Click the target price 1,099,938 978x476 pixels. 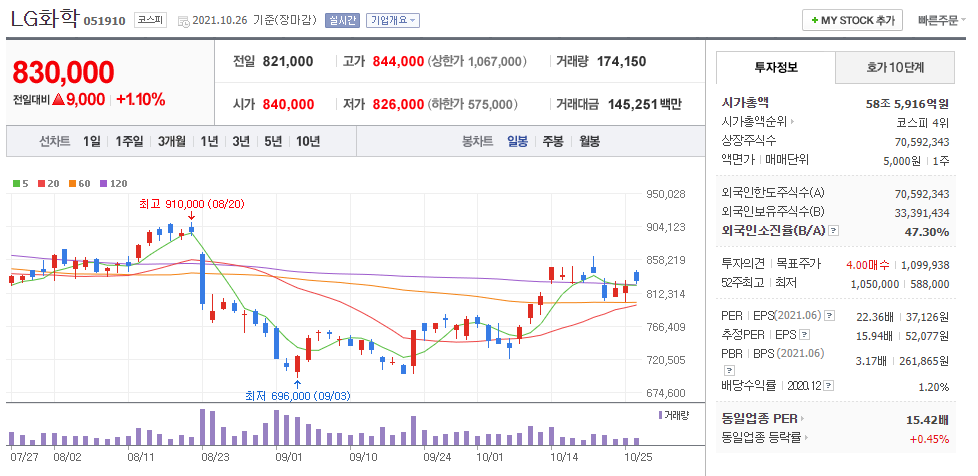tap(926, 265)
